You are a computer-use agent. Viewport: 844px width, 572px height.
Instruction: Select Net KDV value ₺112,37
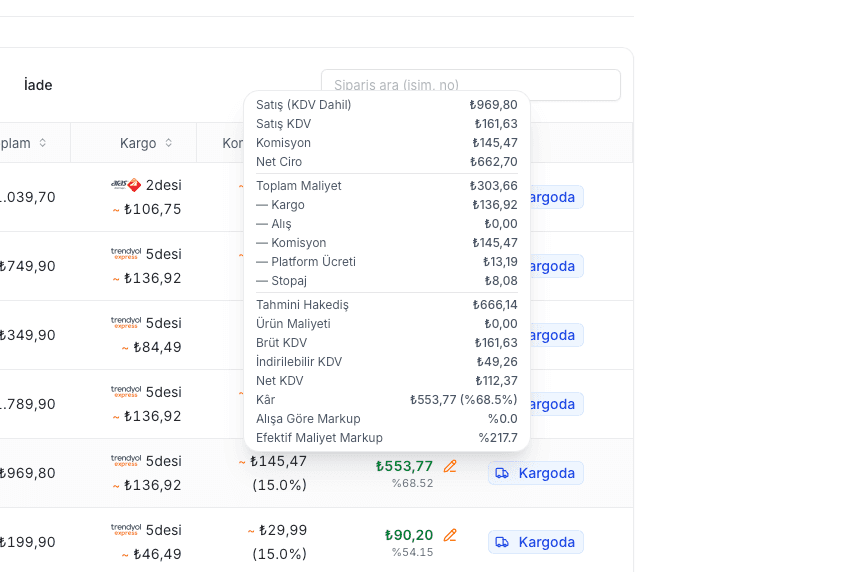coord(496,380)
